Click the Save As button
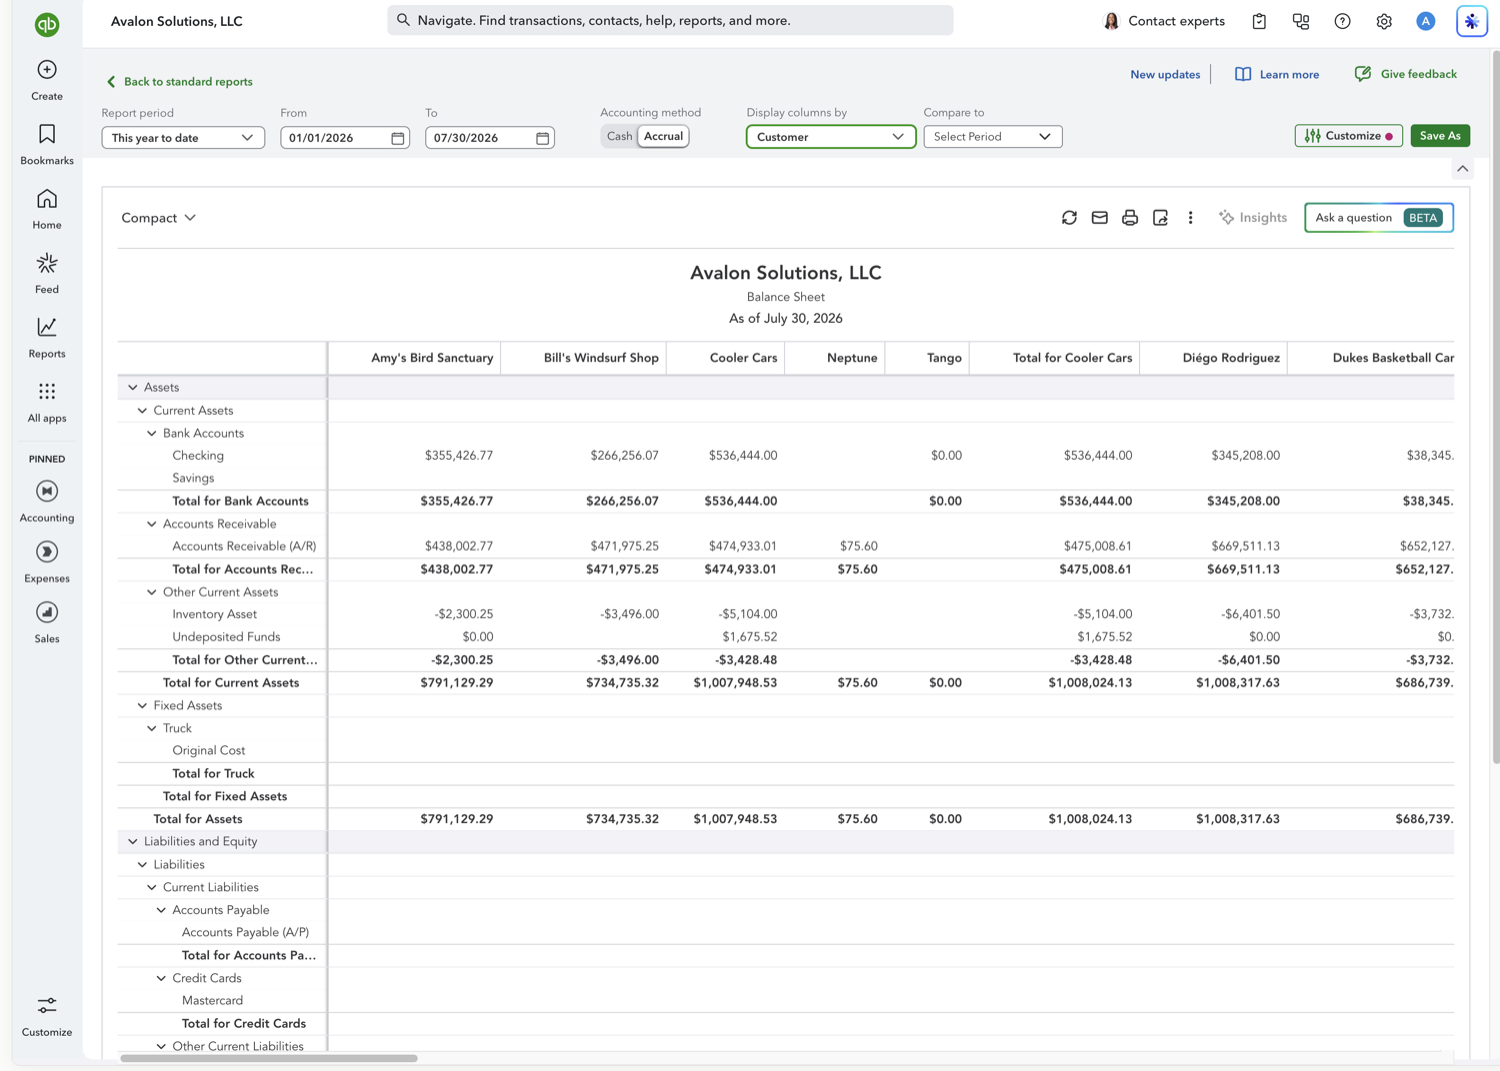 (1440, 136)
